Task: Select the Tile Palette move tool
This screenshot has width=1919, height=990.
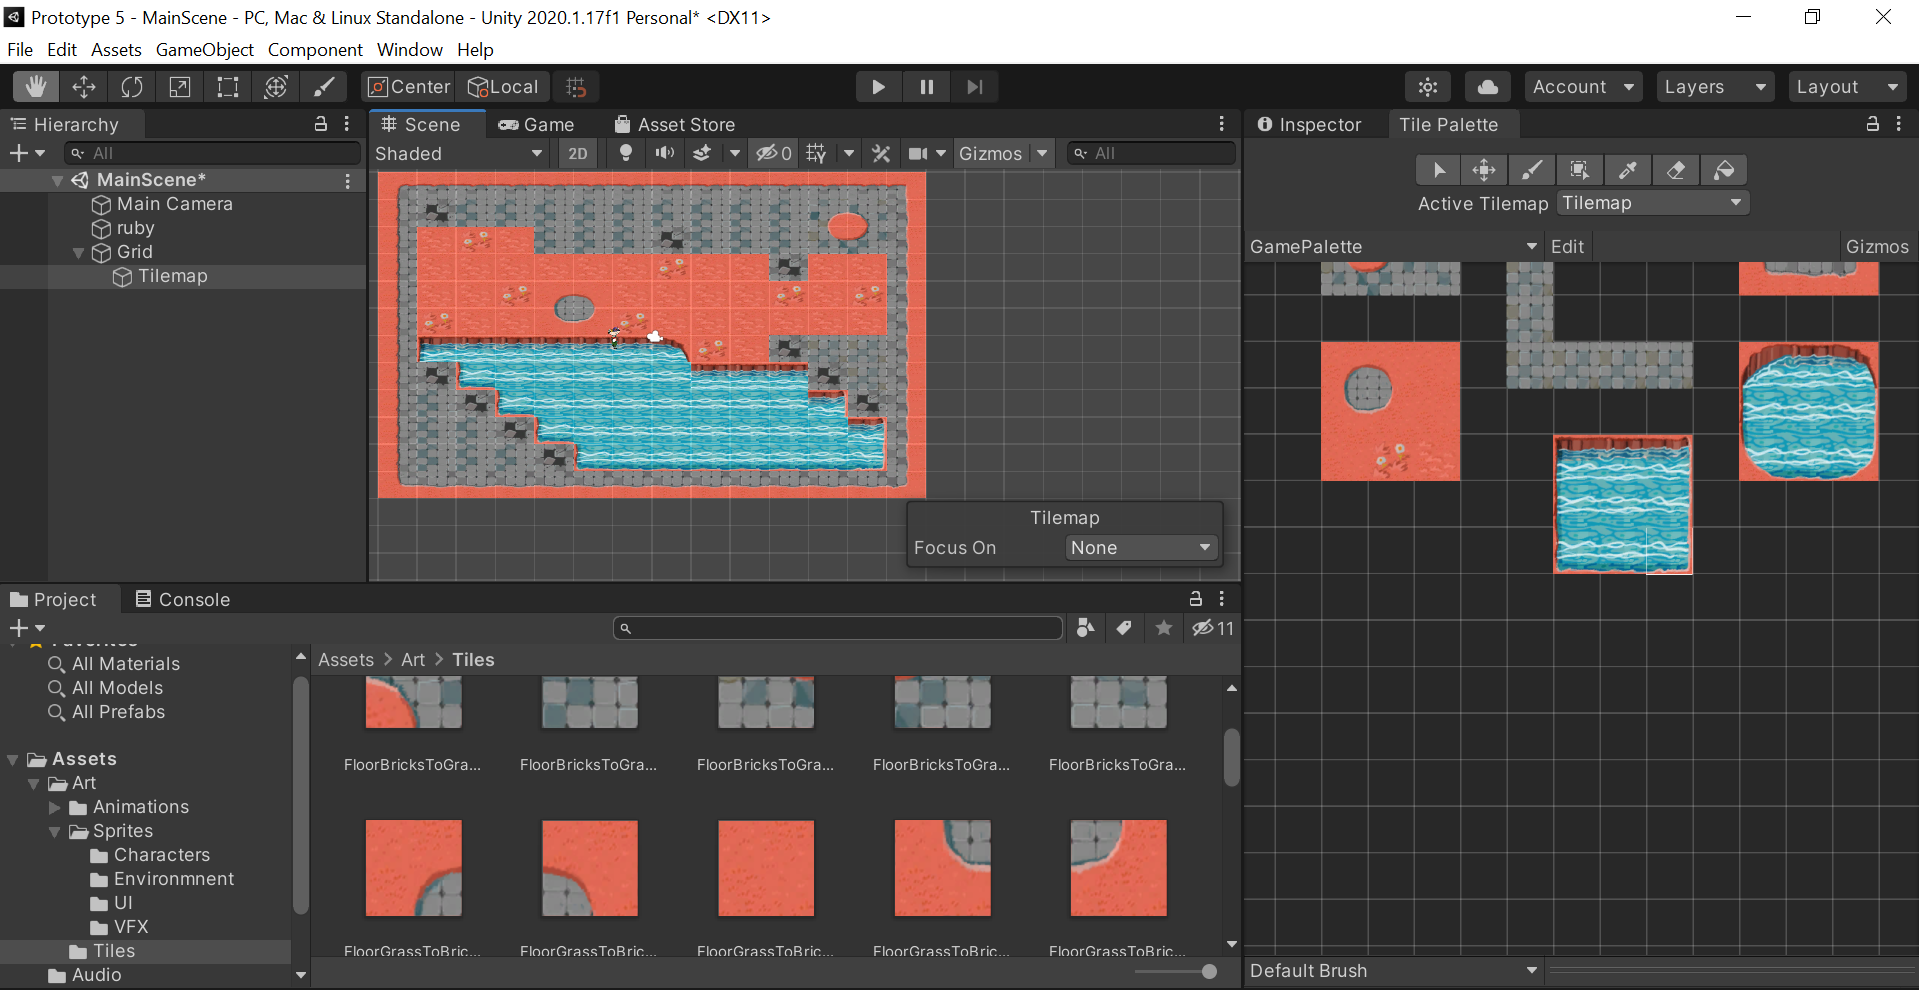Action: click(1484, 170)
